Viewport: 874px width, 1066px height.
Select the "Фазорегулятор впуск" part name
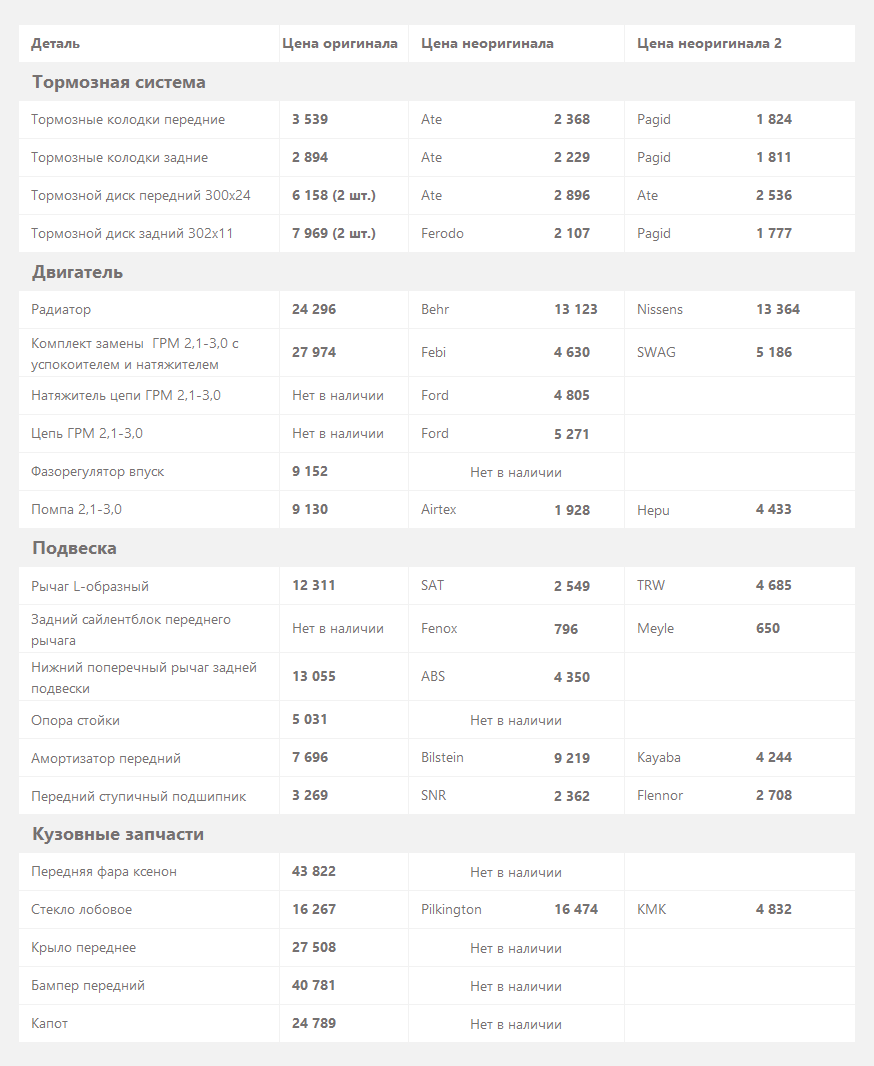(x=97, y=472)
